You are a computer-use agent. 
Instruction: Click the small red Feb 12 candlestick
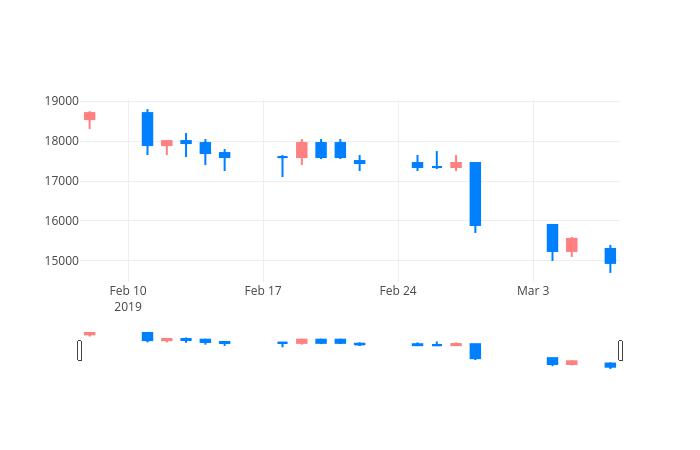pos(167,146)
